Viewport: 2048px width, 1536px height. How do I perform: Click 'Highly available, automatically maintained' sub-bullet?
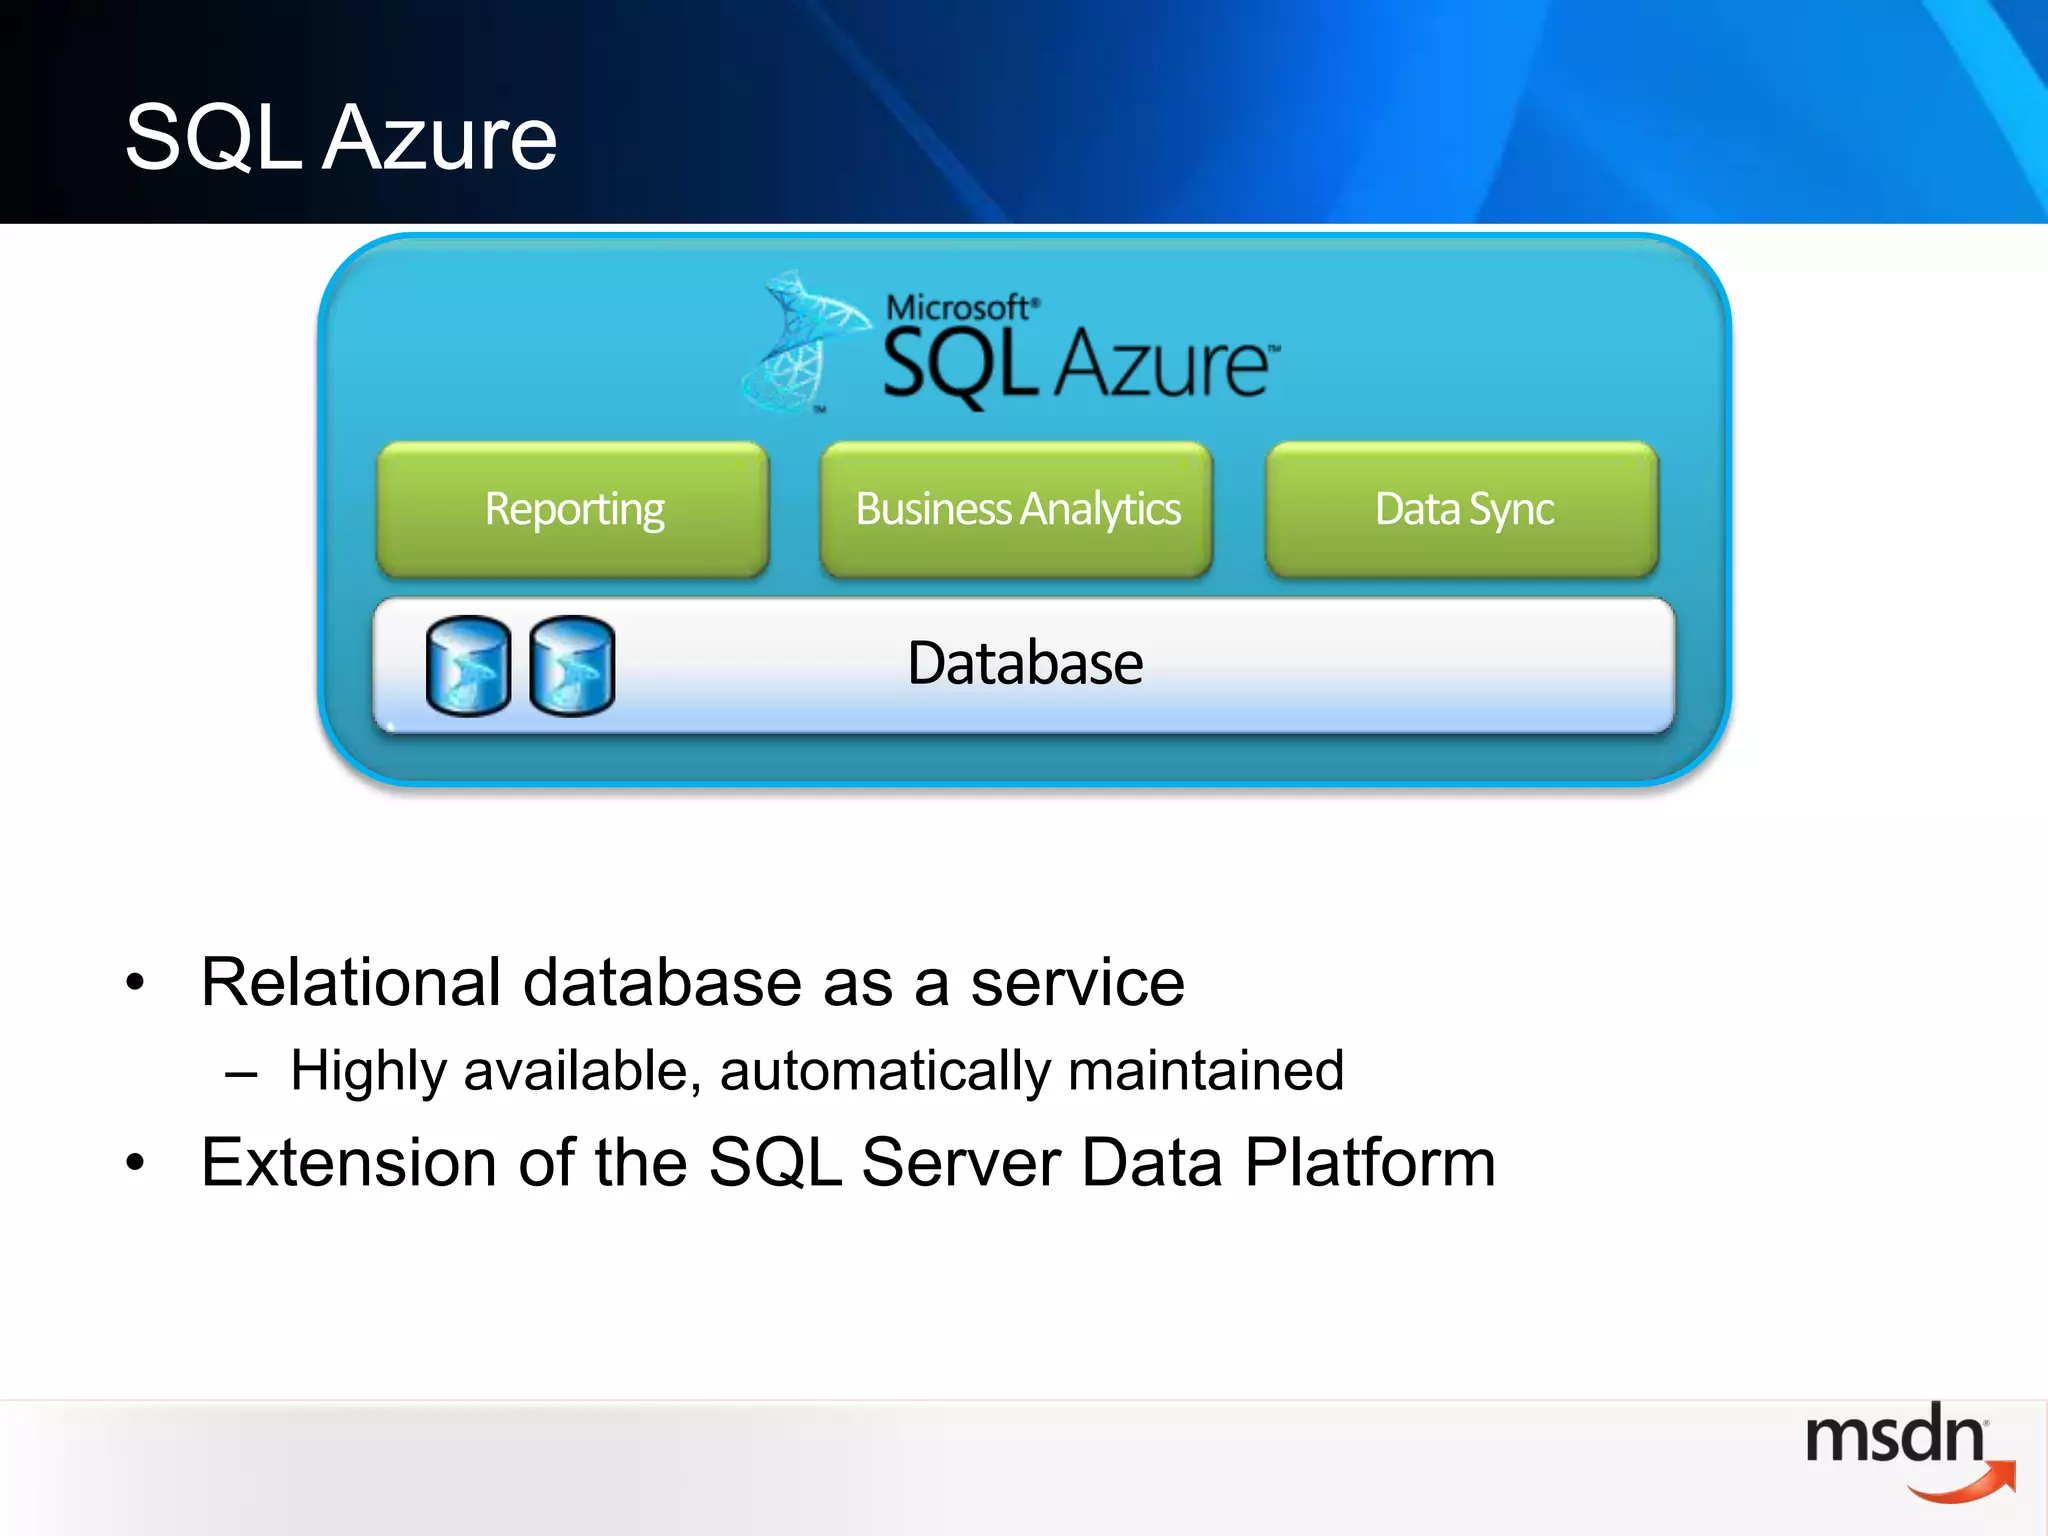[x=817, y=1071]
